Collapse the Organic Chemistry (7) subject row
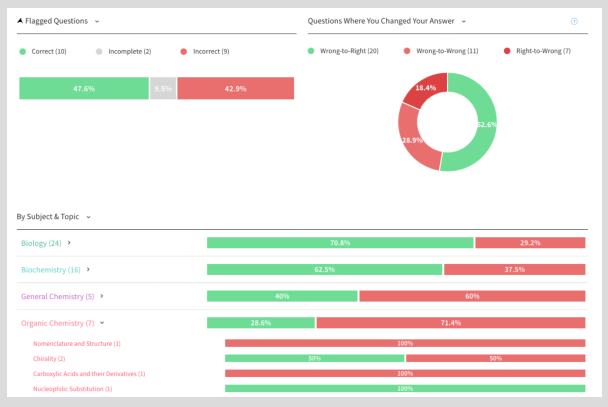 click(102, 323)
